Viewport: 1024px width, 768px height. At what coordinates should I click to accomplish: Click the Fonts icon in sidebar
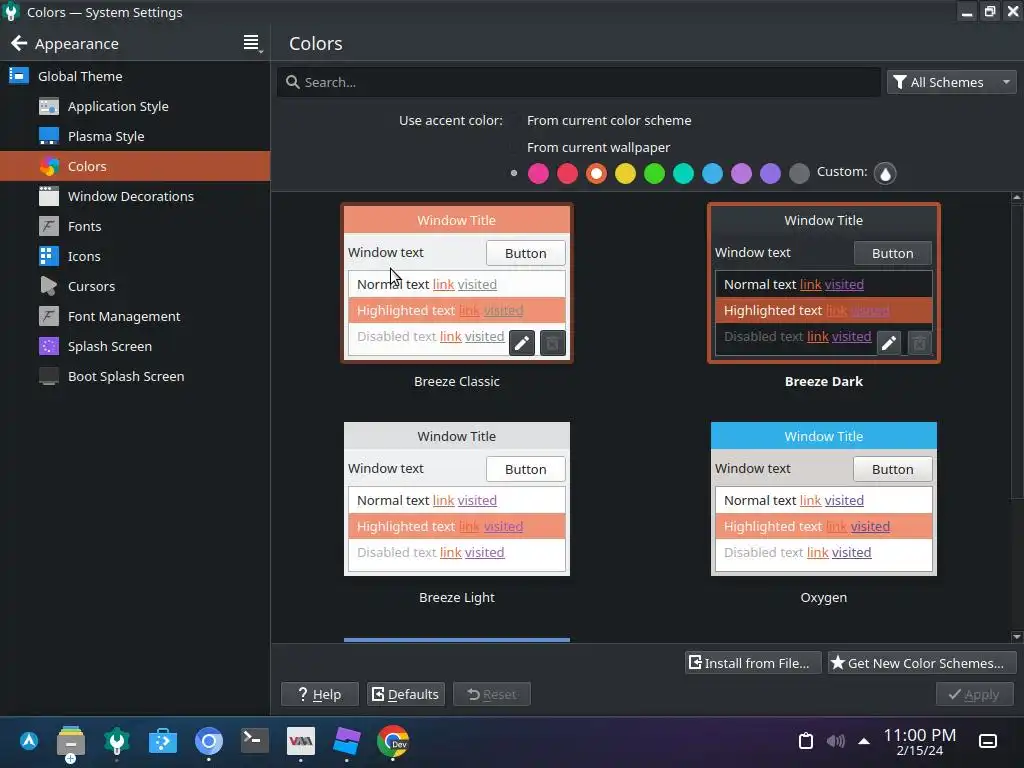click(x=48, y=226)
